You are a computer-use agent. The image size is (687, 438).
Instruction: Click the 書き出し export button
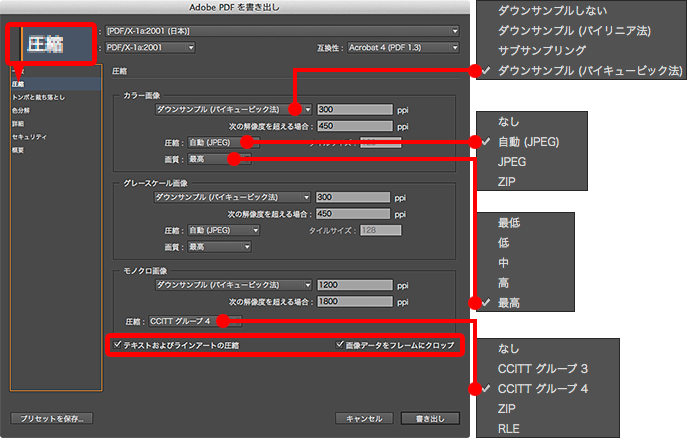pos(430,419)
